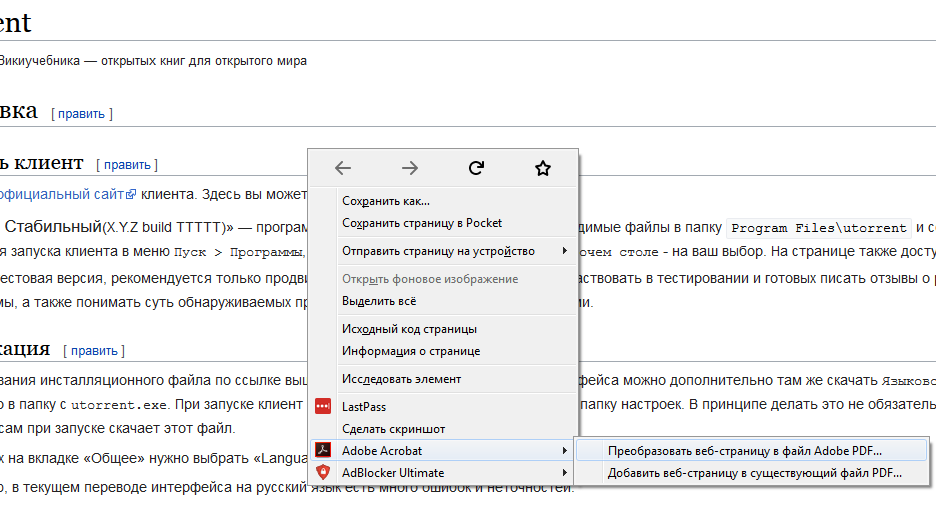Bookmark page with the star icon
The width and height of the screenshot is (936, 508).
click(543, 168)
